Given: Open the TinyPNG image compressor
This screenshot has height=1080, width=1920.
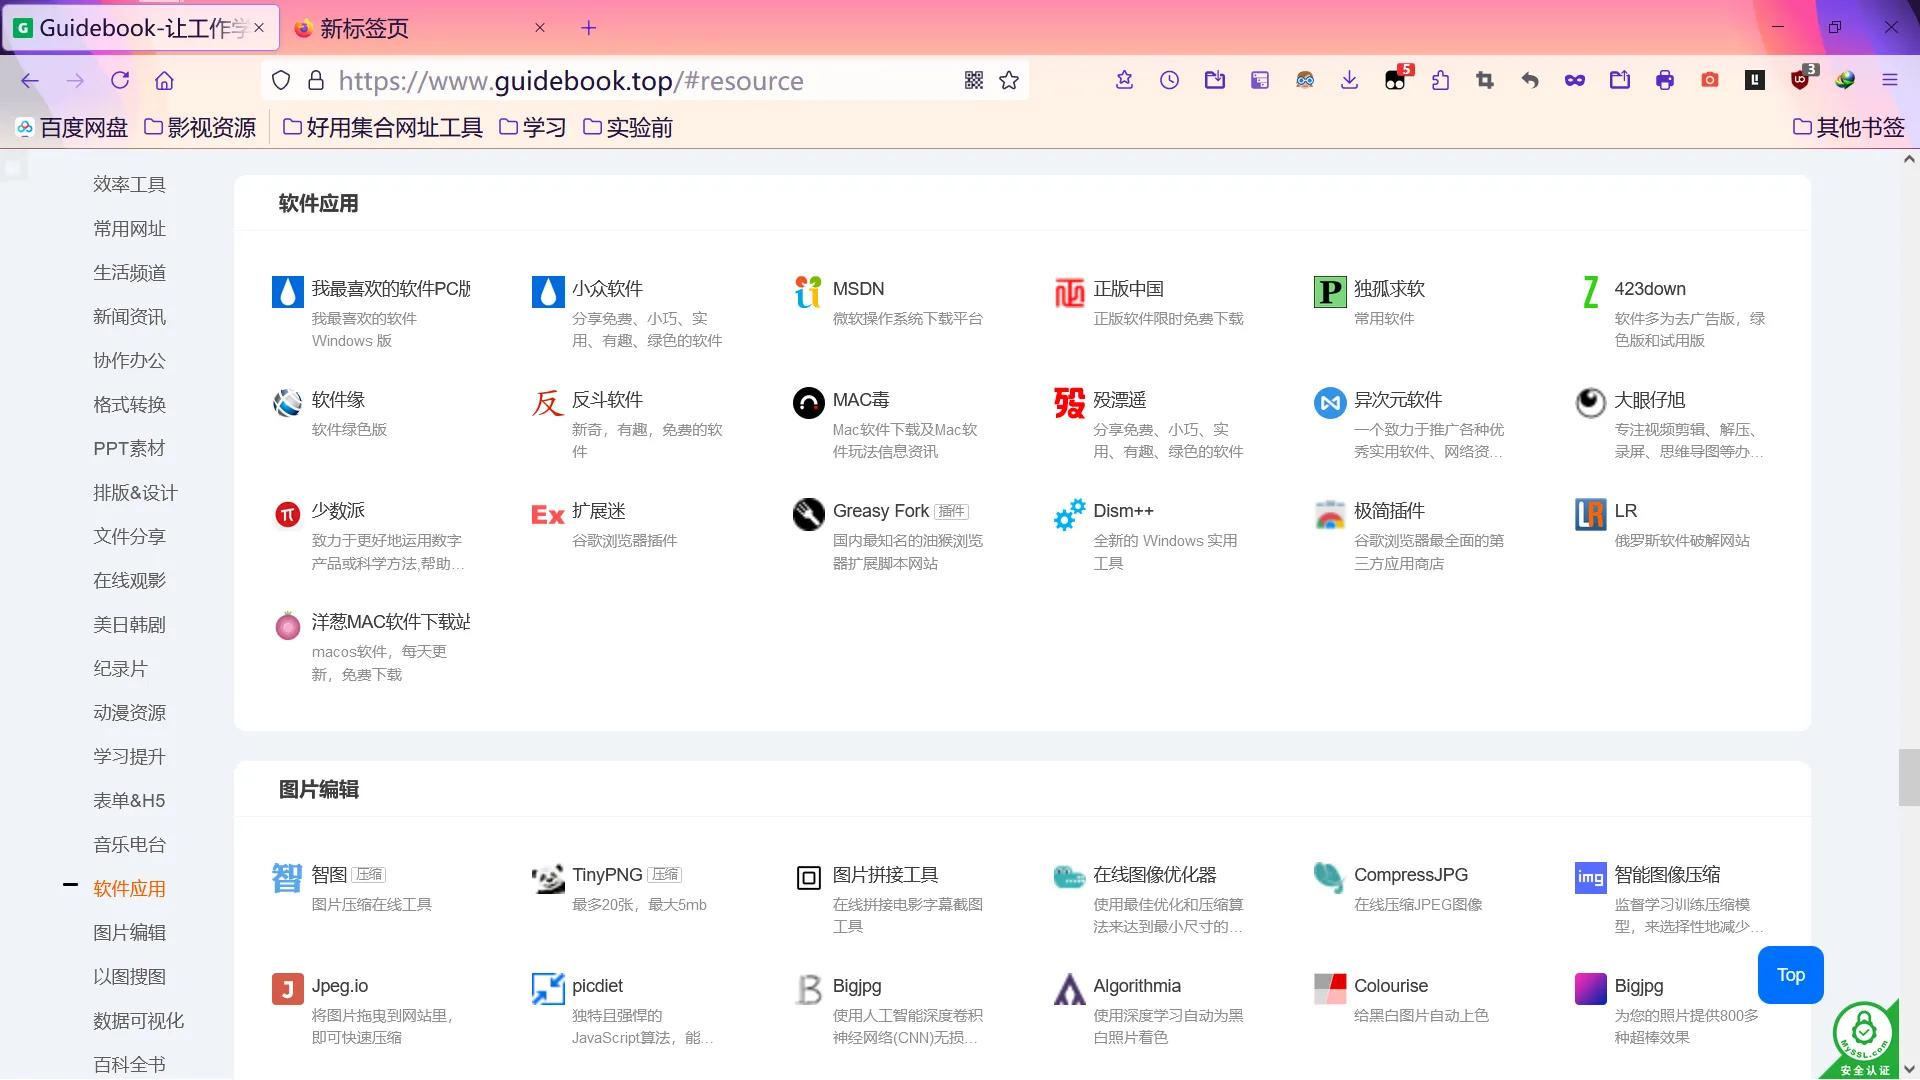Looking at the screenshot, I should [607, 874].
